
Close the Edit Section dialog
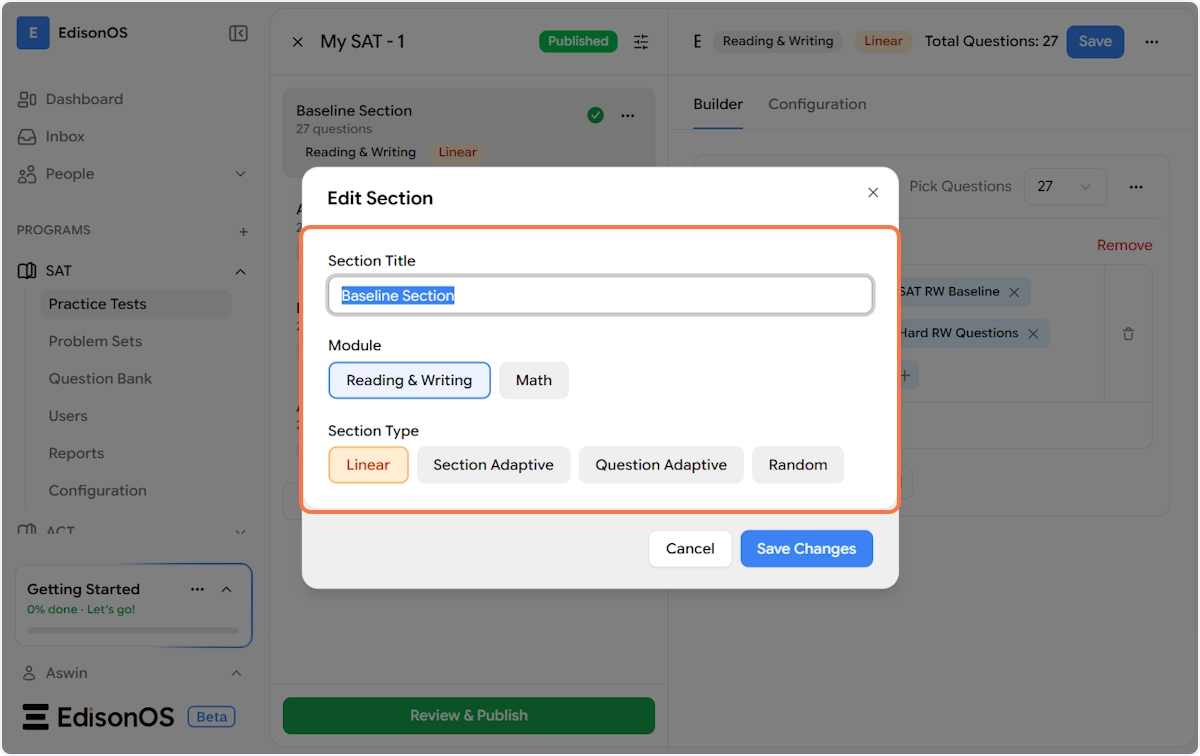(873, 193)
